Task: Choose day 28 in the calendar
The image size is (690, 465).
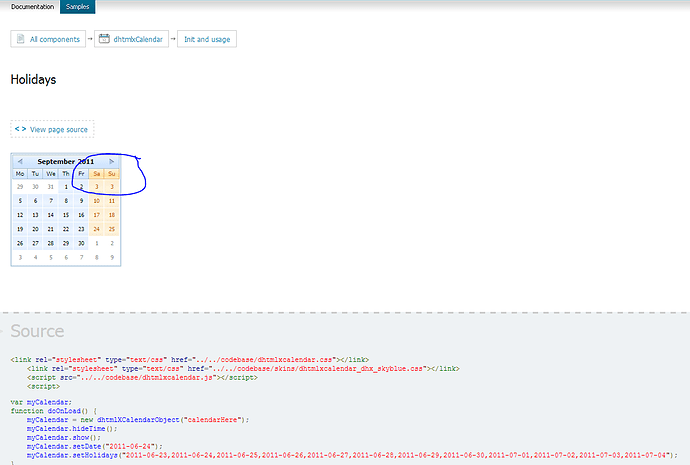Action: [51, 243]
